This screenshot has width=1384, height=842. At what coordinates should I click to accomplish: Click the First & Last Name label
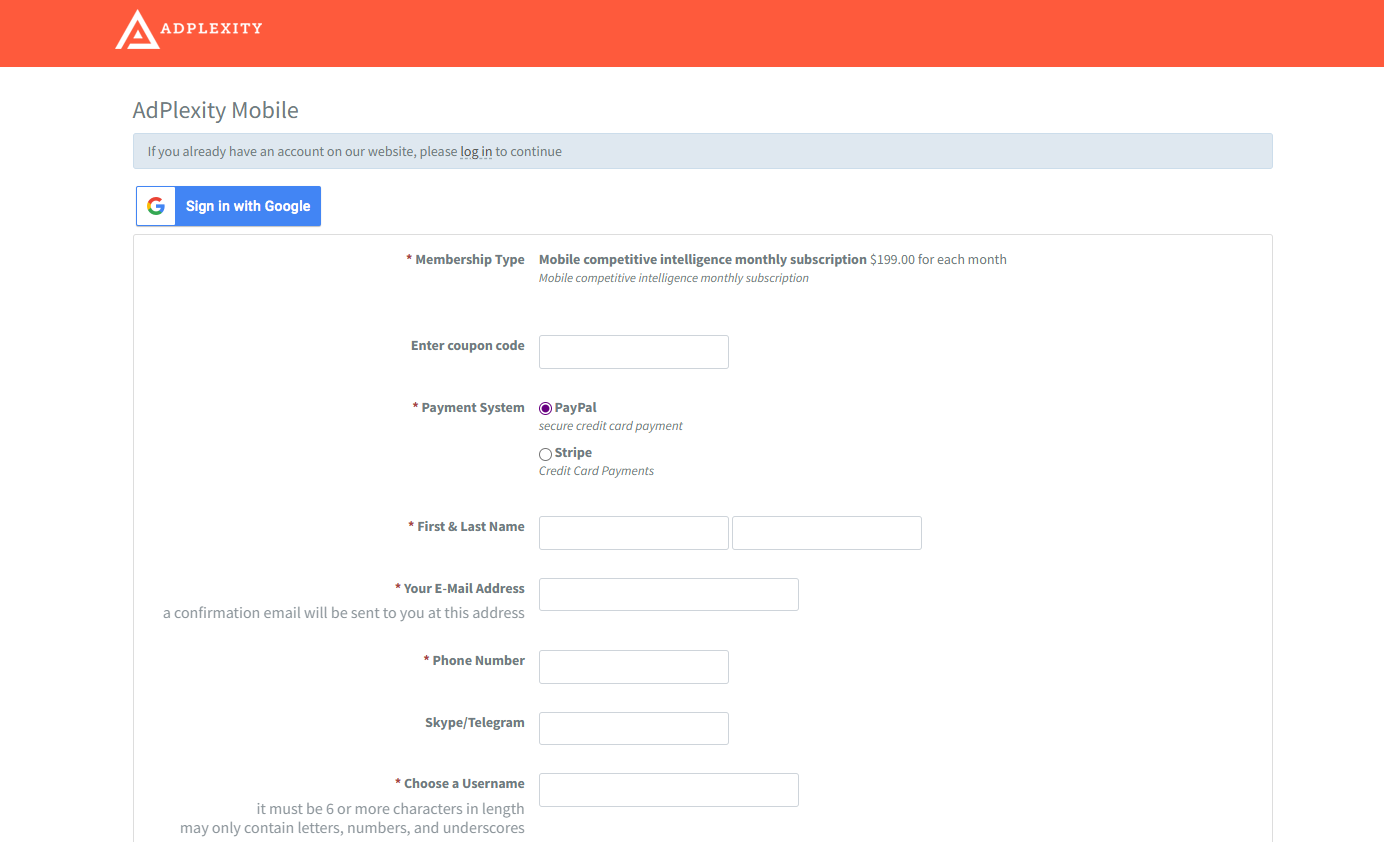point(466,526)
